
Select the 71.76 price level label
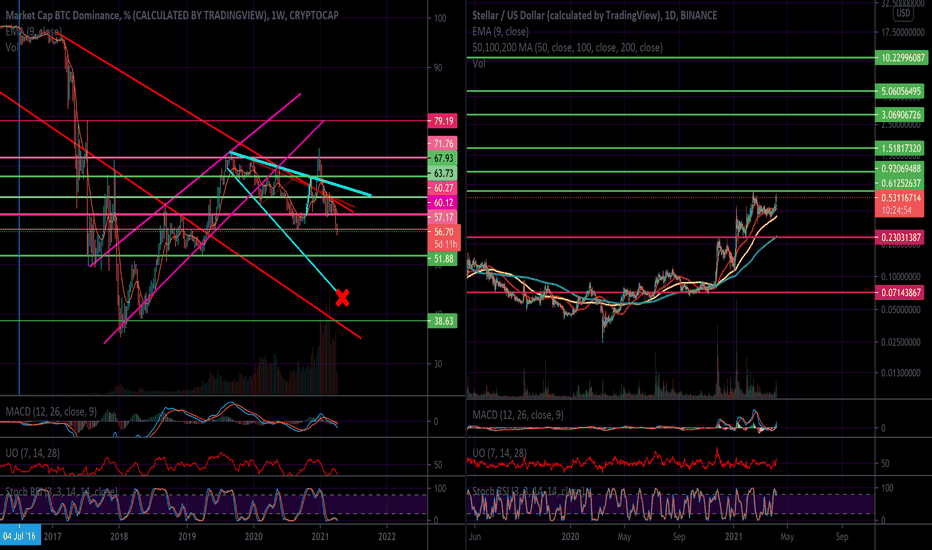click(443, 143)
